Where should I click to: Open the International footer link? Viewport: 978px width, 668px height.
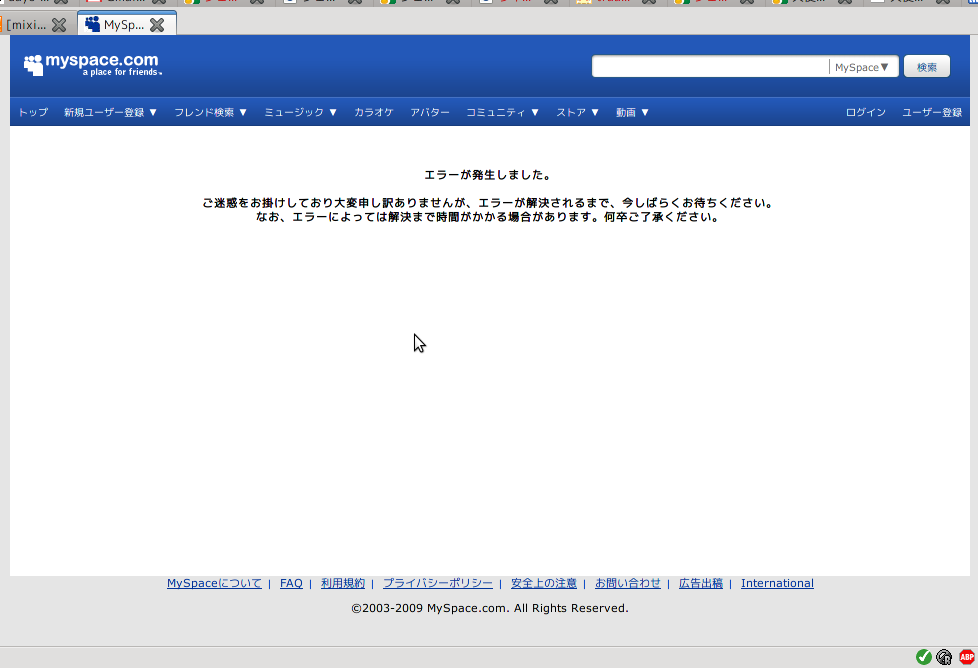[777, 583]
